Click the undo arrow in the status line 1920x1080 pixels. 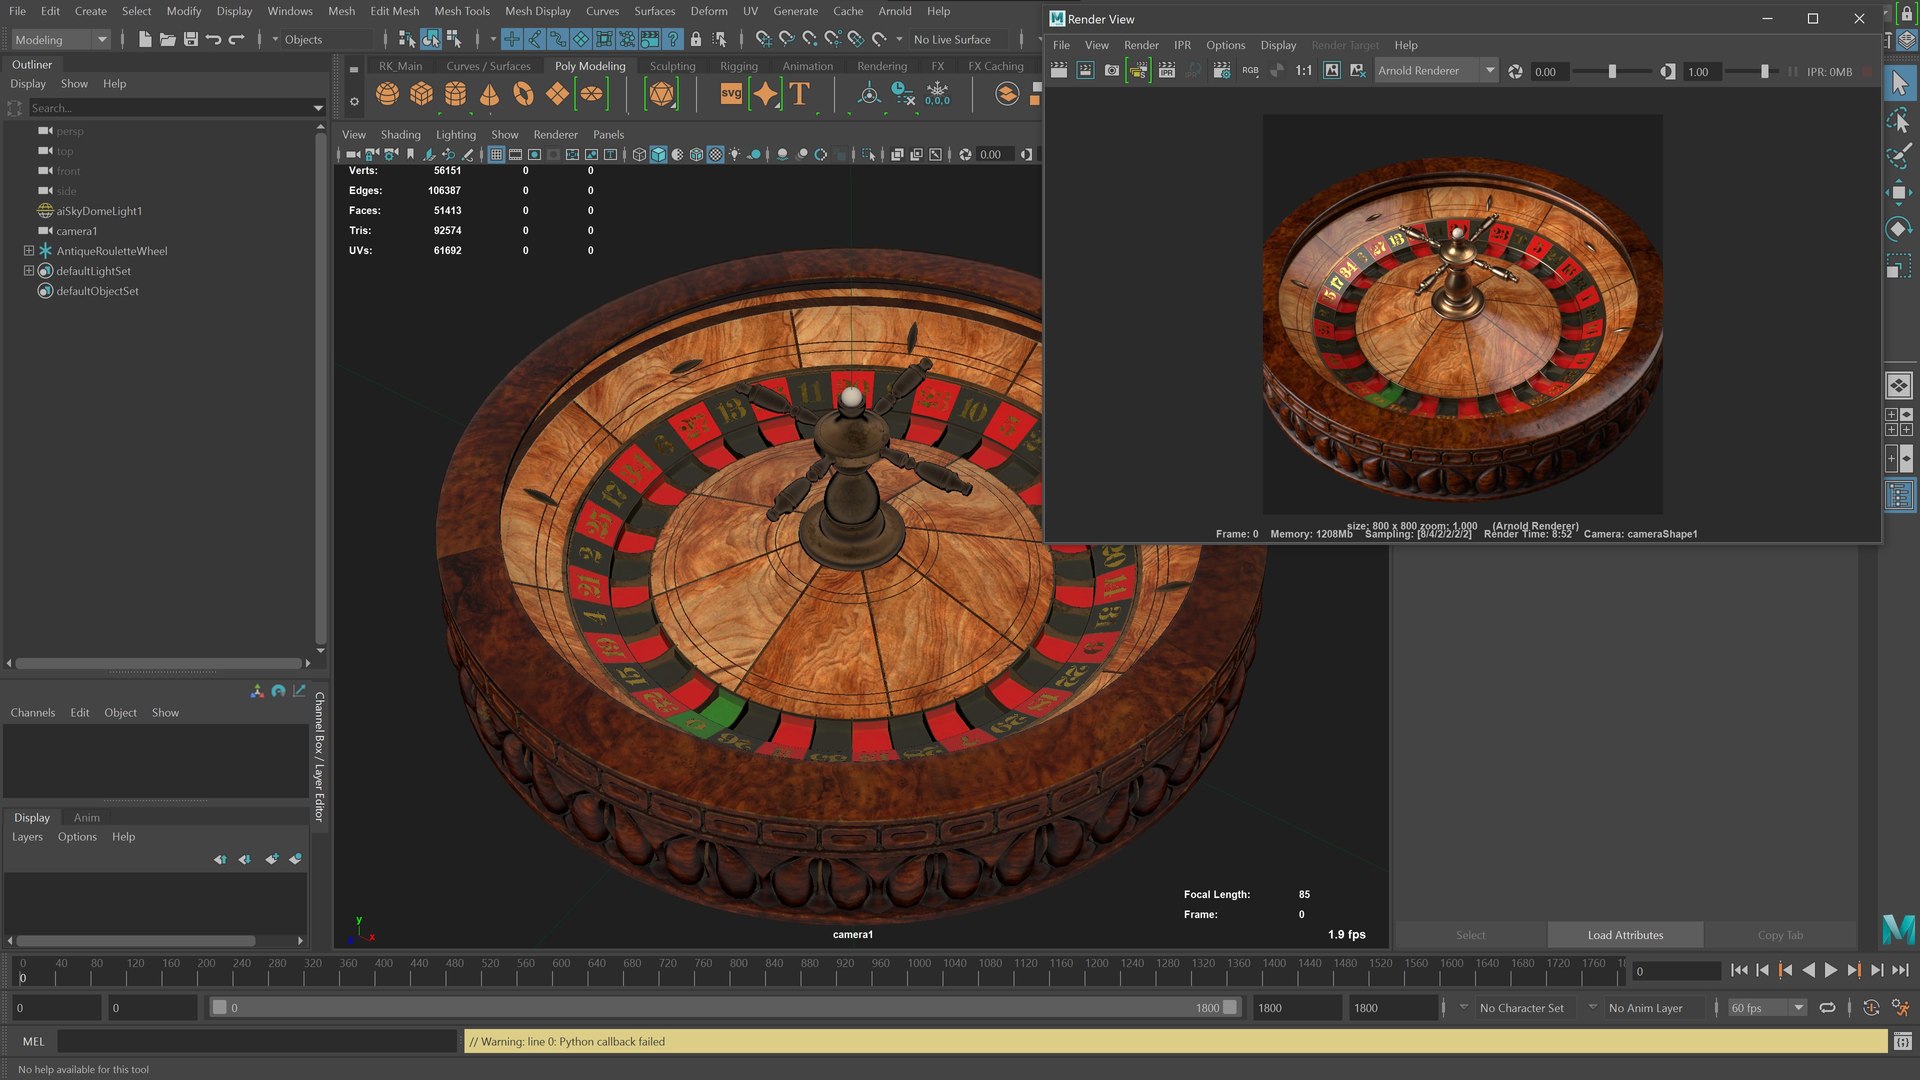(x=213, y=39)
